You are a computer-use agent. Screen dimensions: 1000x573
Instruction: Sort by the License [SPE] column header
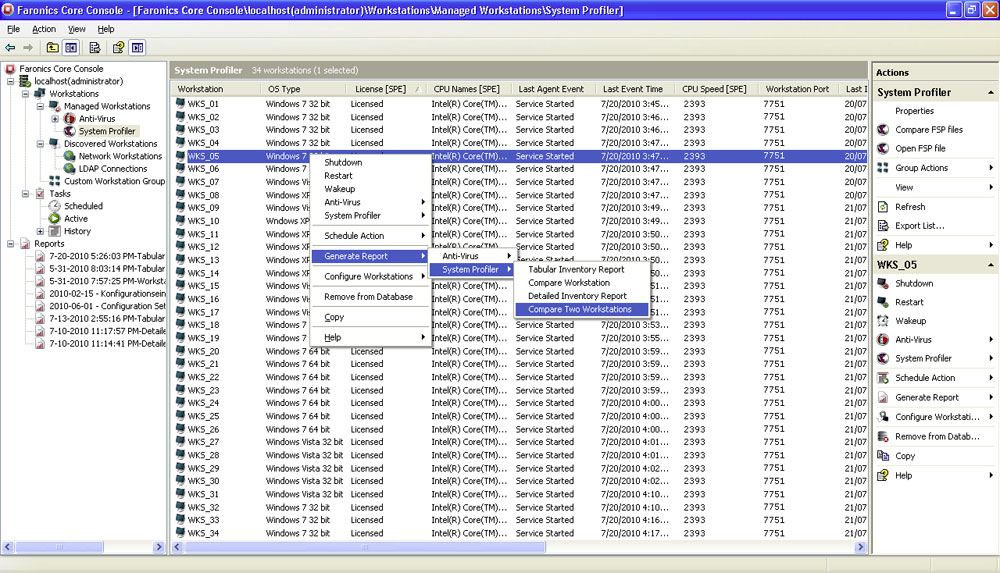coord(385,89)
